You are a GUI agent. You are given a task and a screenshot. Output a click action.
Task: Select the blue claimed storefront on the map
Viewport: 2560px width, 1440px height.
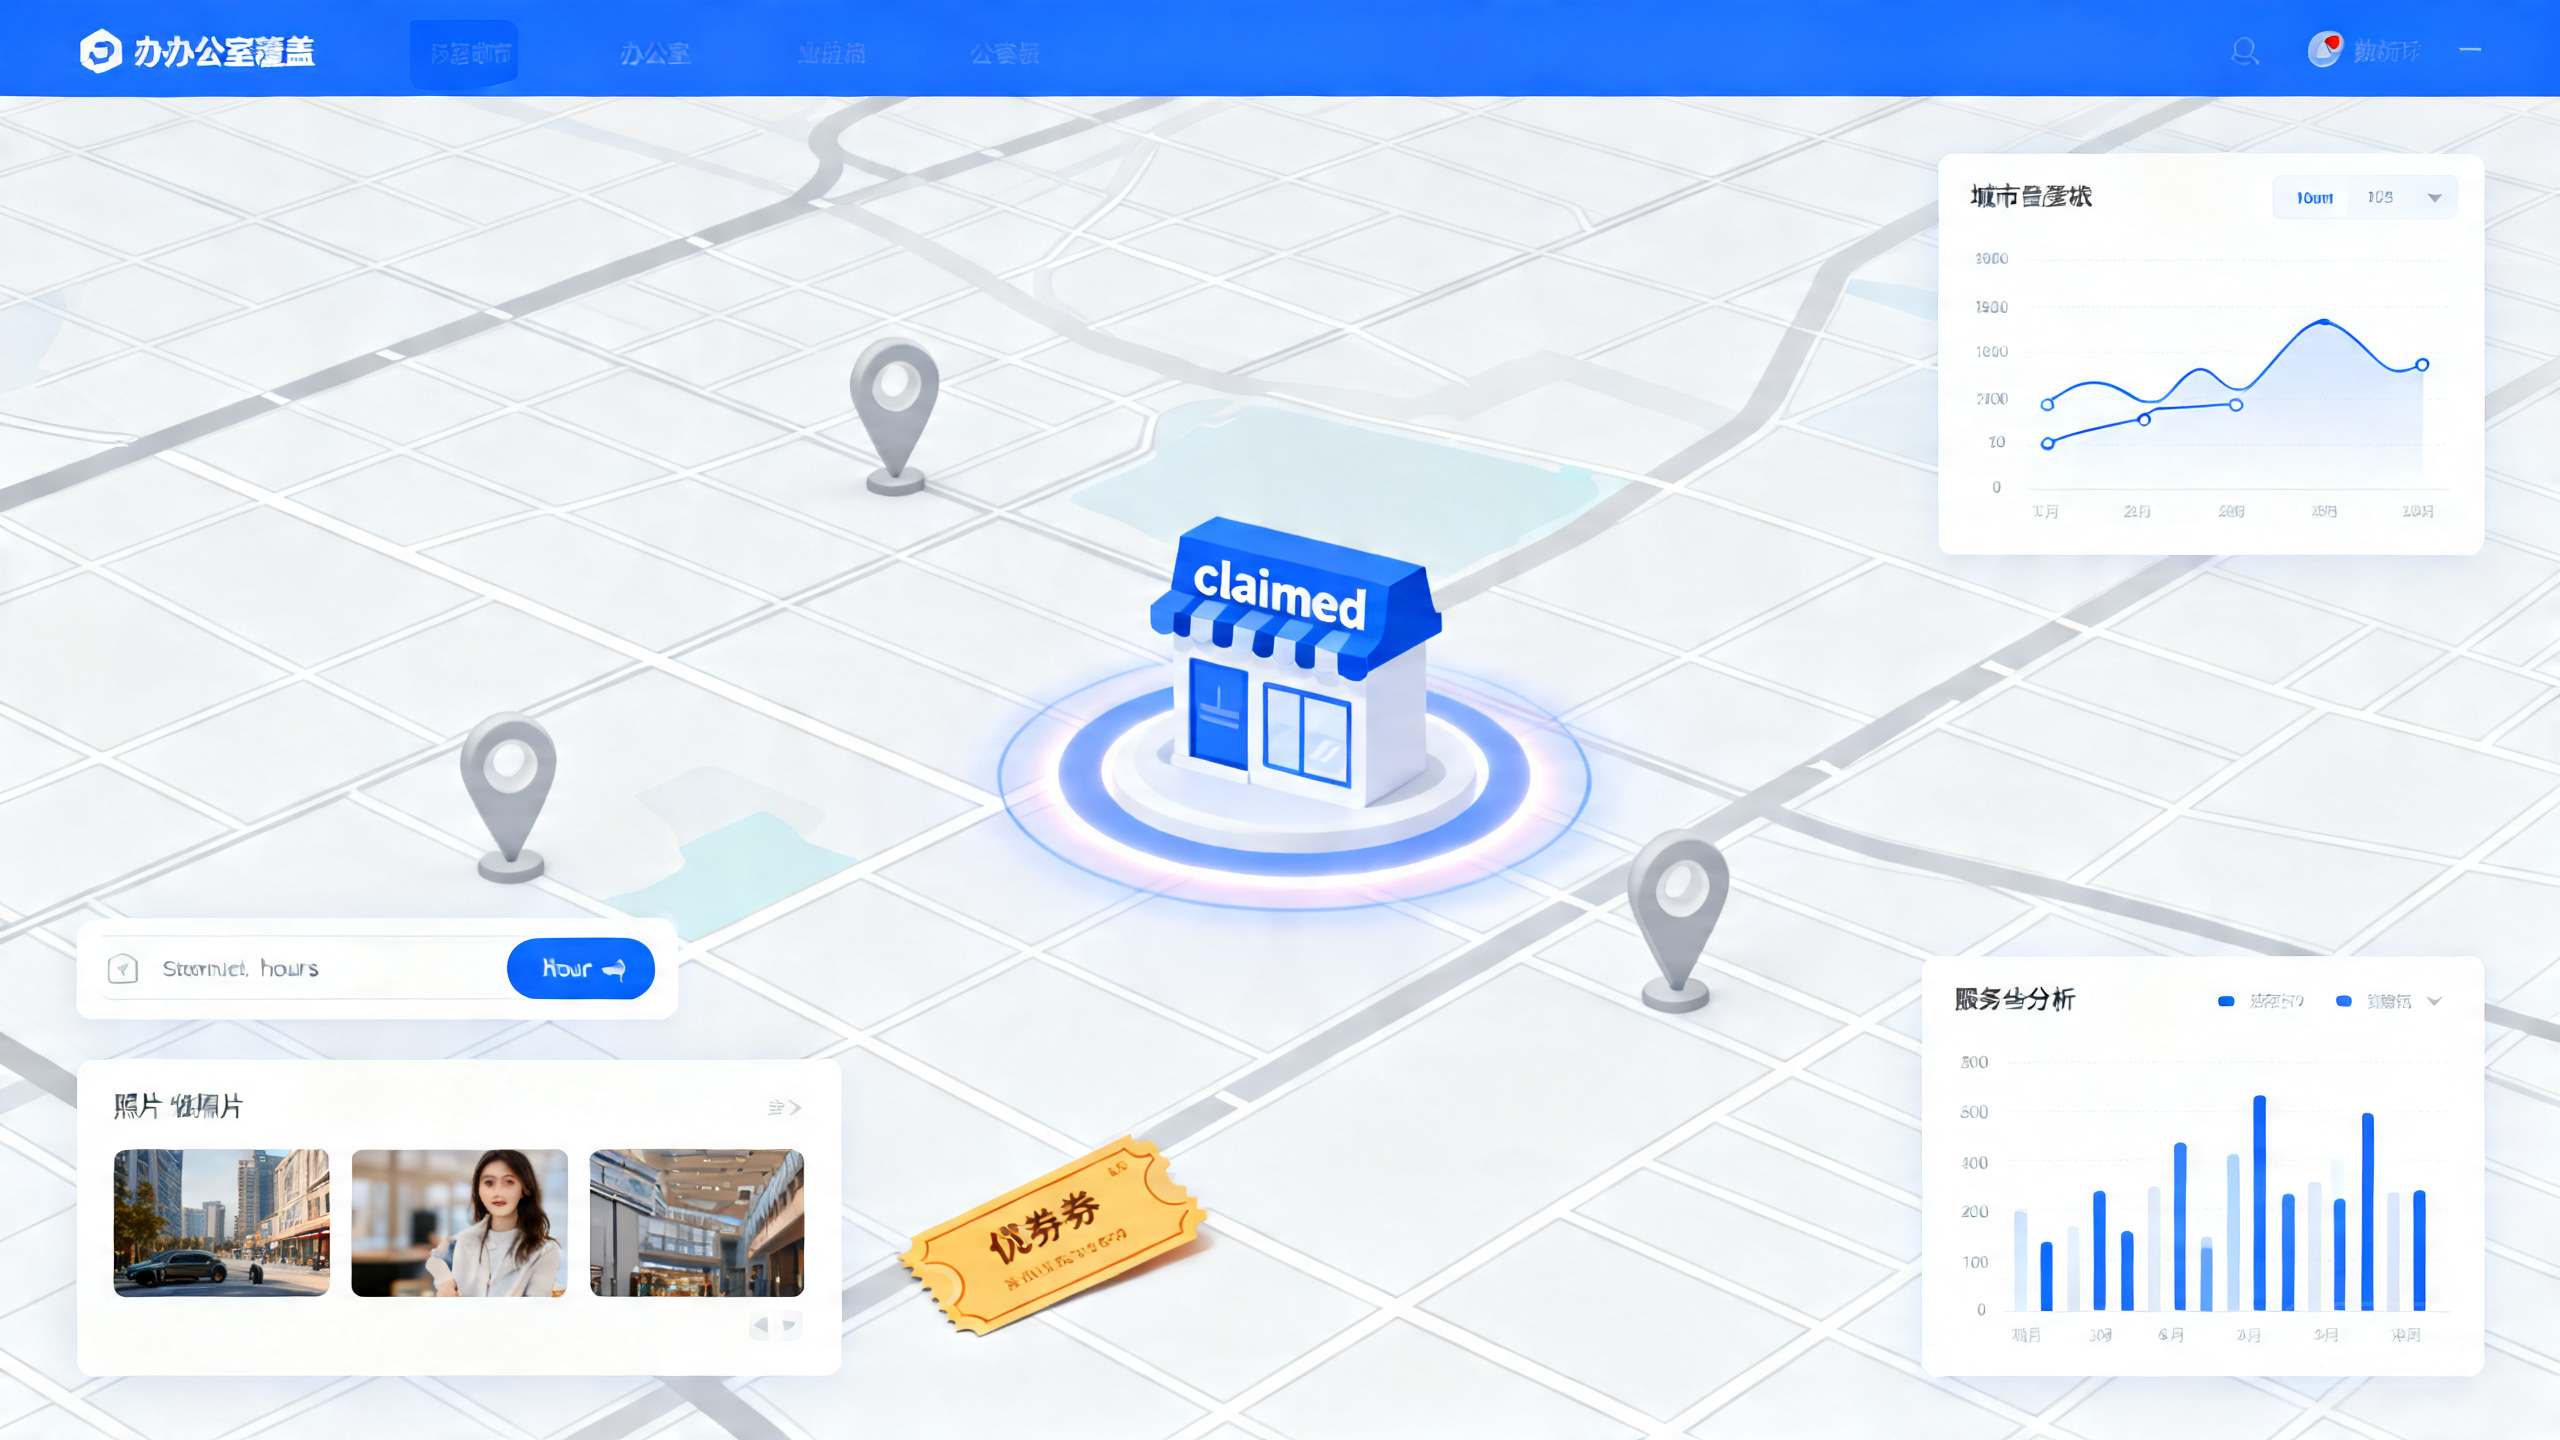1296,660
